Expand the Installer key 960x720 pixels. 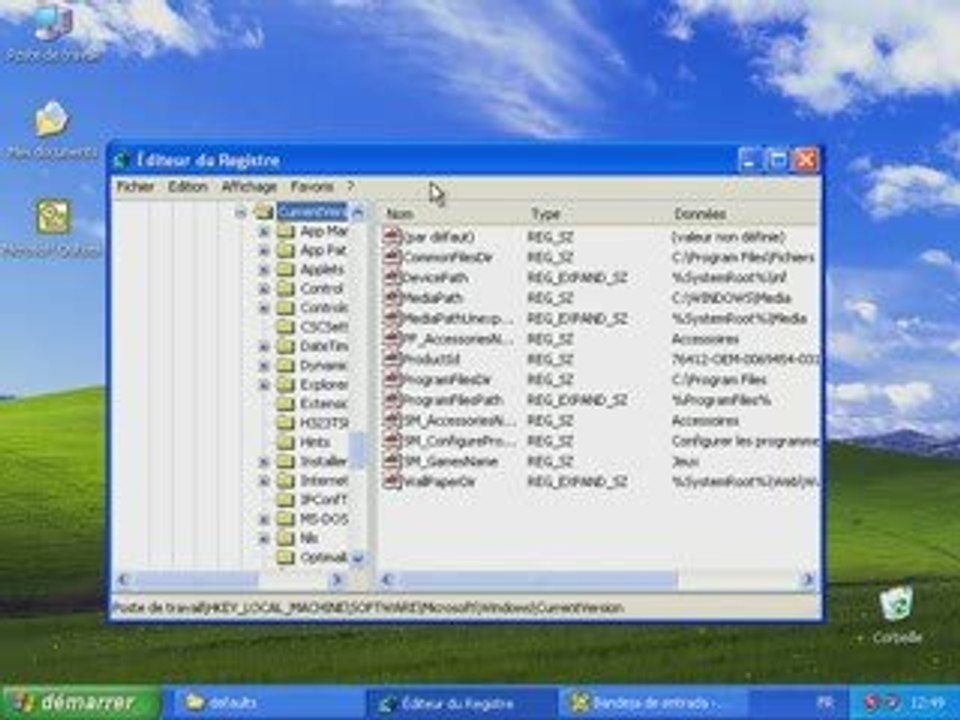(264, 461)
